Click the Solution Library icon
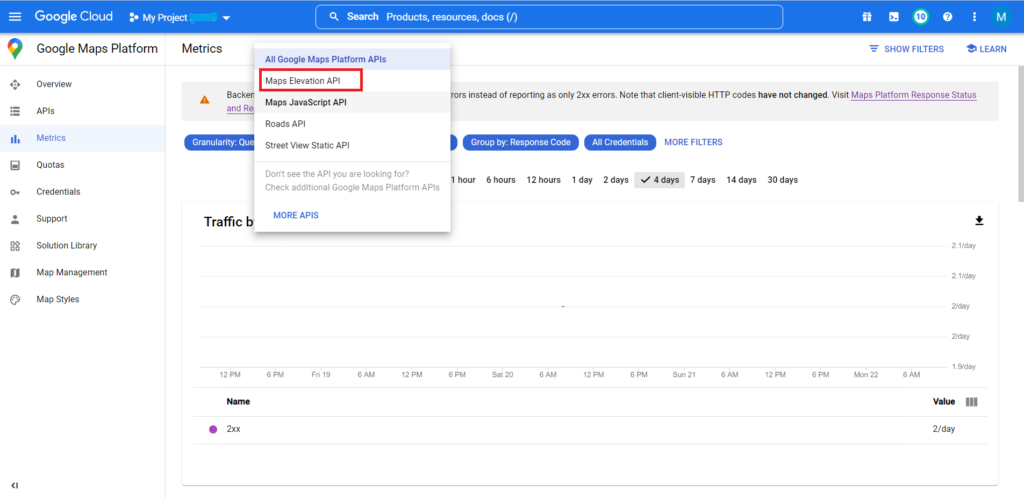The height and width of the screenshot is (498, 1024). (x=15, y=245)
